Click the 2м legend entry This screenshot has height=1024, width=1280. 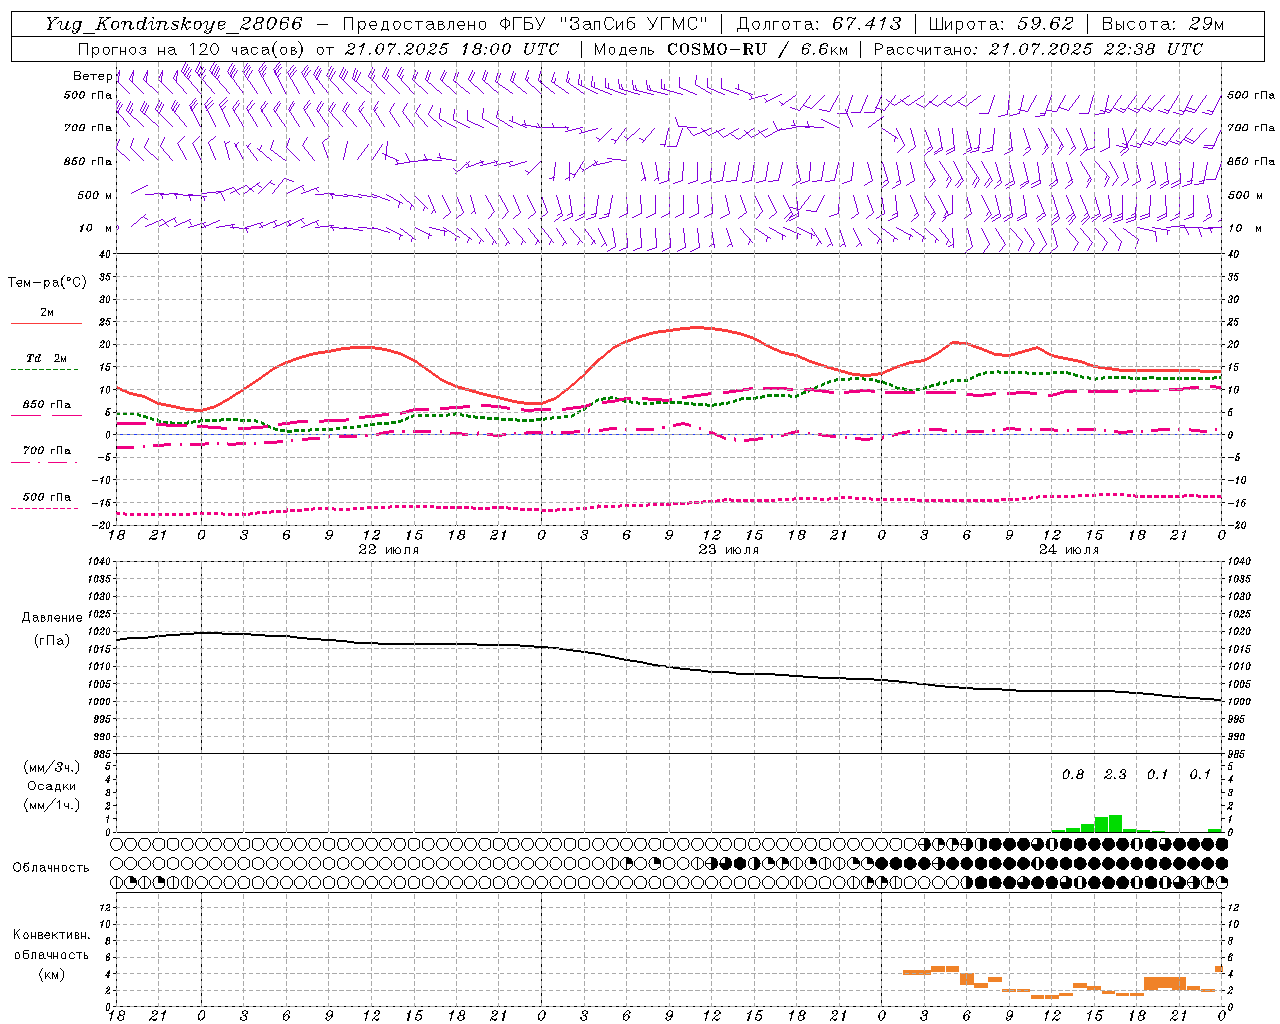[x=47, y=313]
